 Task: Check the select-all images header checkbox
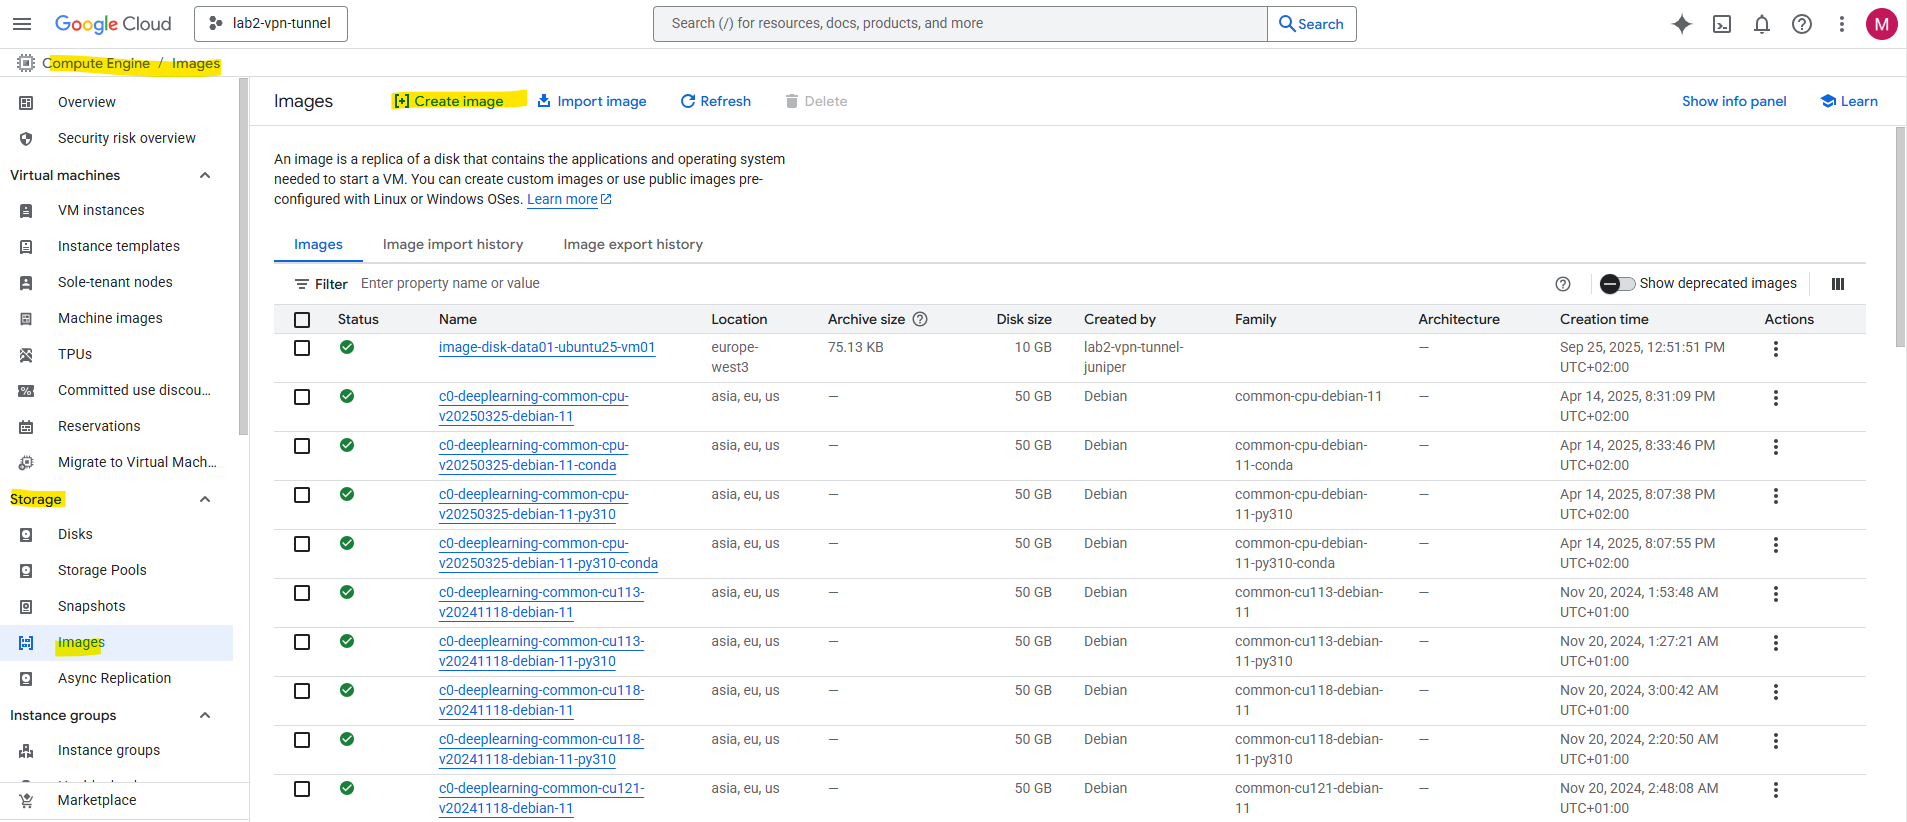pyautogui.click(x=302, y=320)
